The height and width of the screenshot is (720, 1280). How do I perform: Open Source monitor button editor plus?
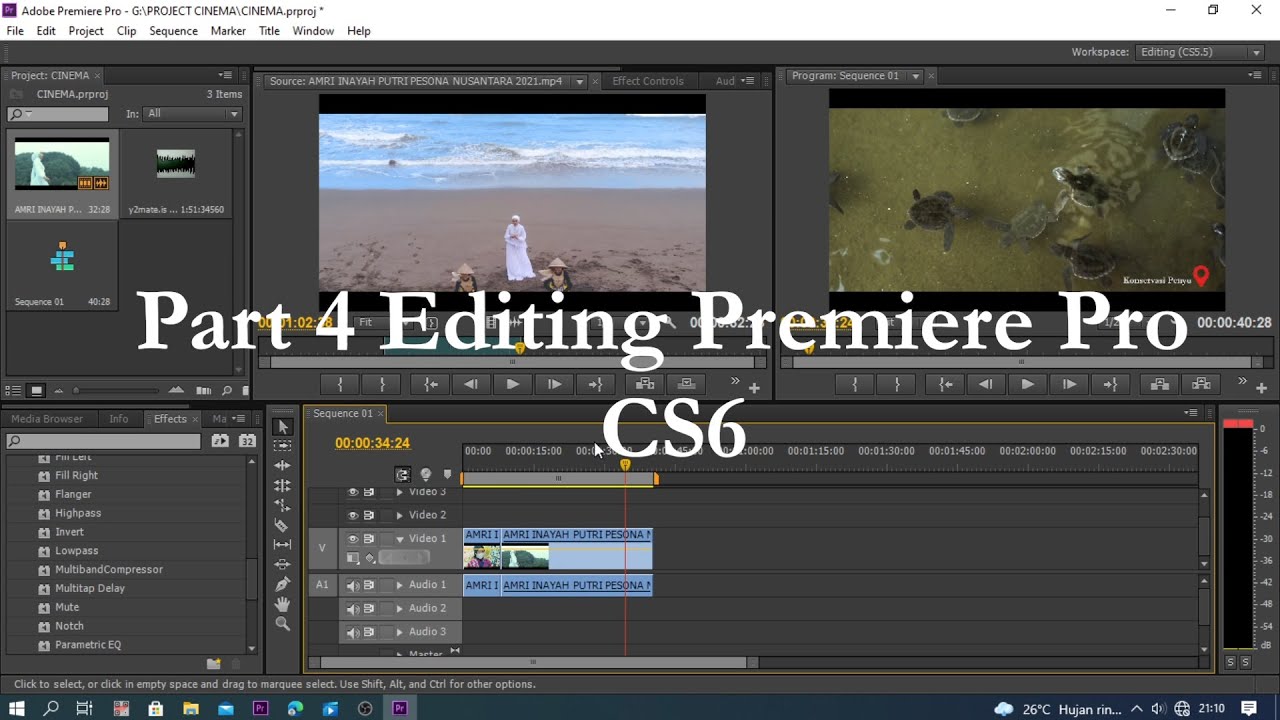pos(754,387)
